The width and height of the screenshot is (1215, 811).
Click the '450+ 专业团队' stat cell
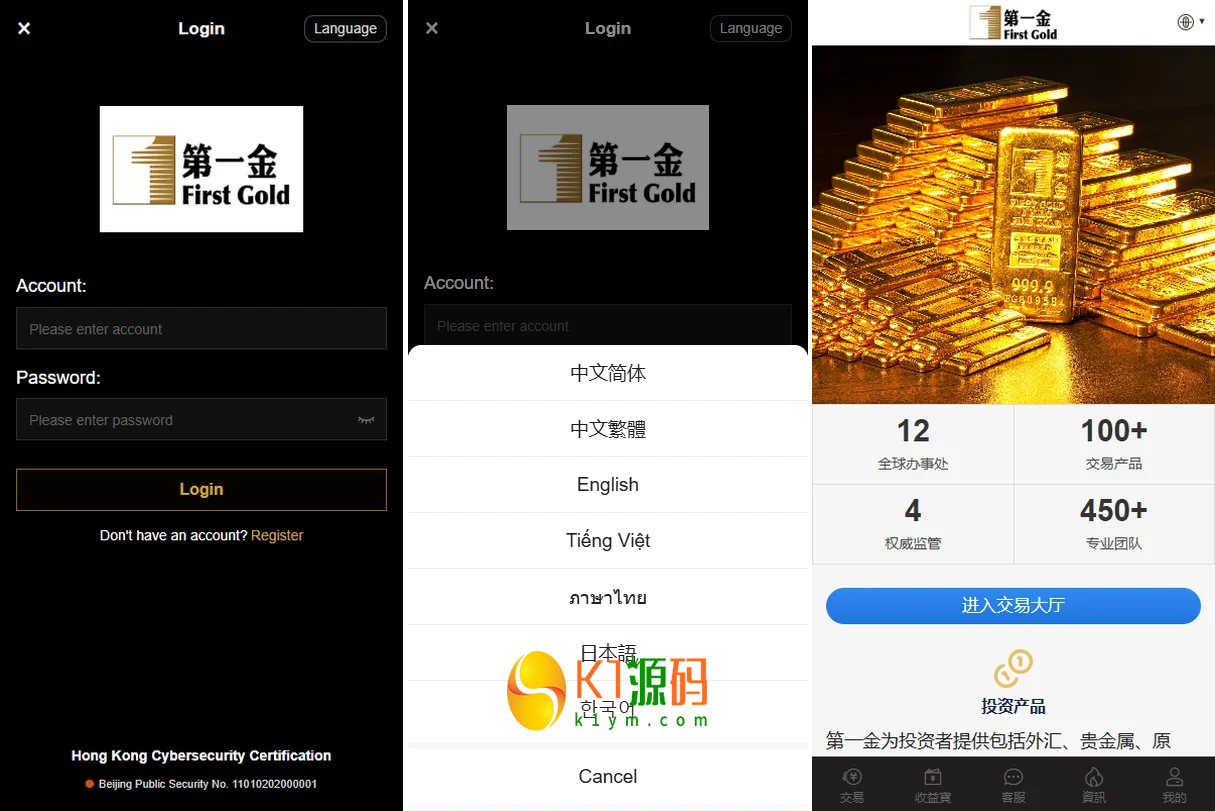pyautogui.click(x=1114, y=524)
